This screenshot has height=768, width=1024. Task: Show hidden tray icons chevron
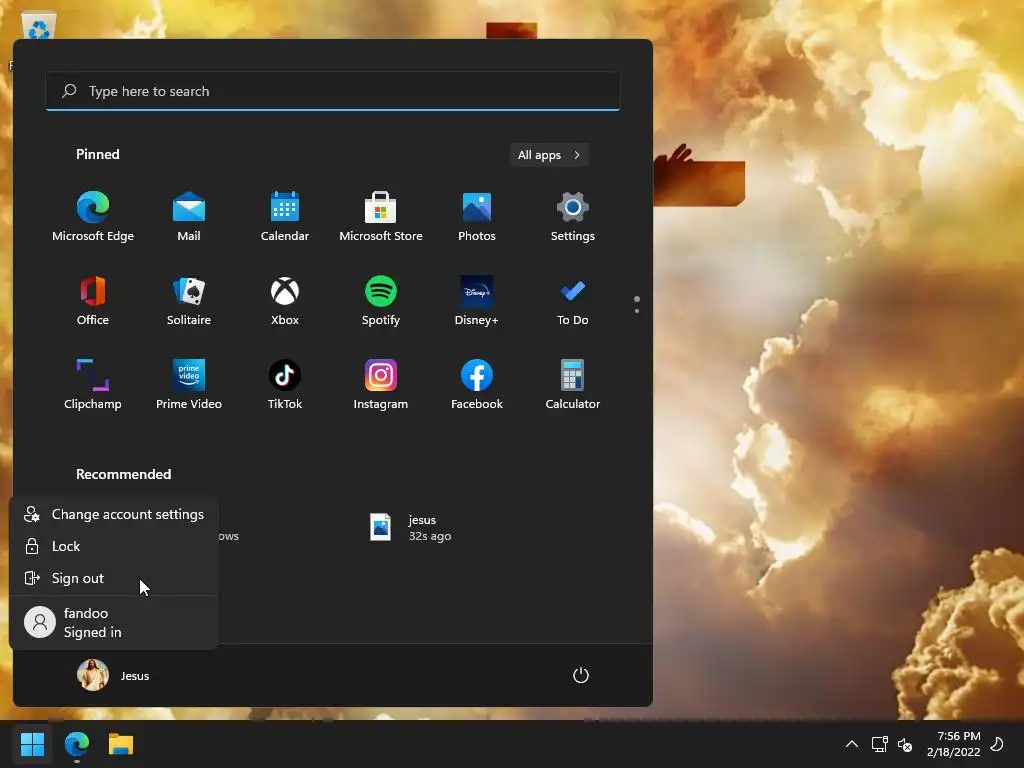(x=852, y=744)
